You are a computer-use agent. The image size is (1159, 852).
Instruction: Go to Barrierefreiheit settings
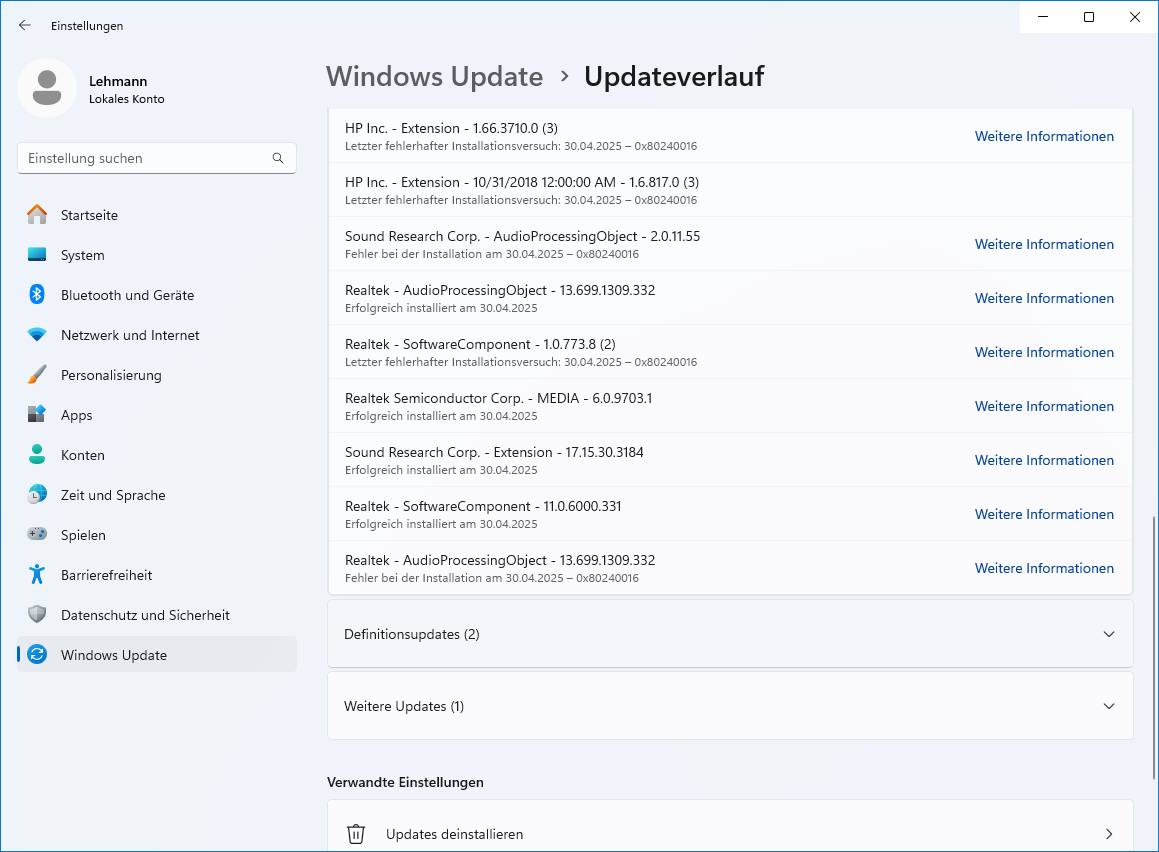(157, 574)
